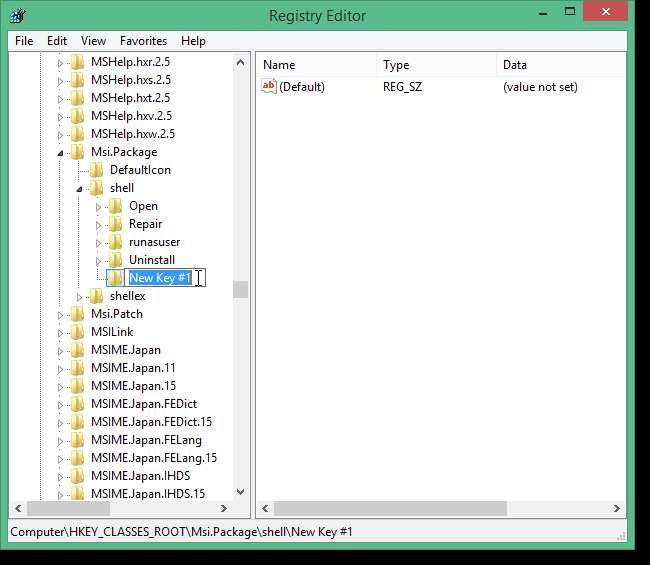The height and width of the screenshot is (565, 650).
Task: Click the MSHelp.hxv.2.5 folder icon
Action: click(78, 116)
